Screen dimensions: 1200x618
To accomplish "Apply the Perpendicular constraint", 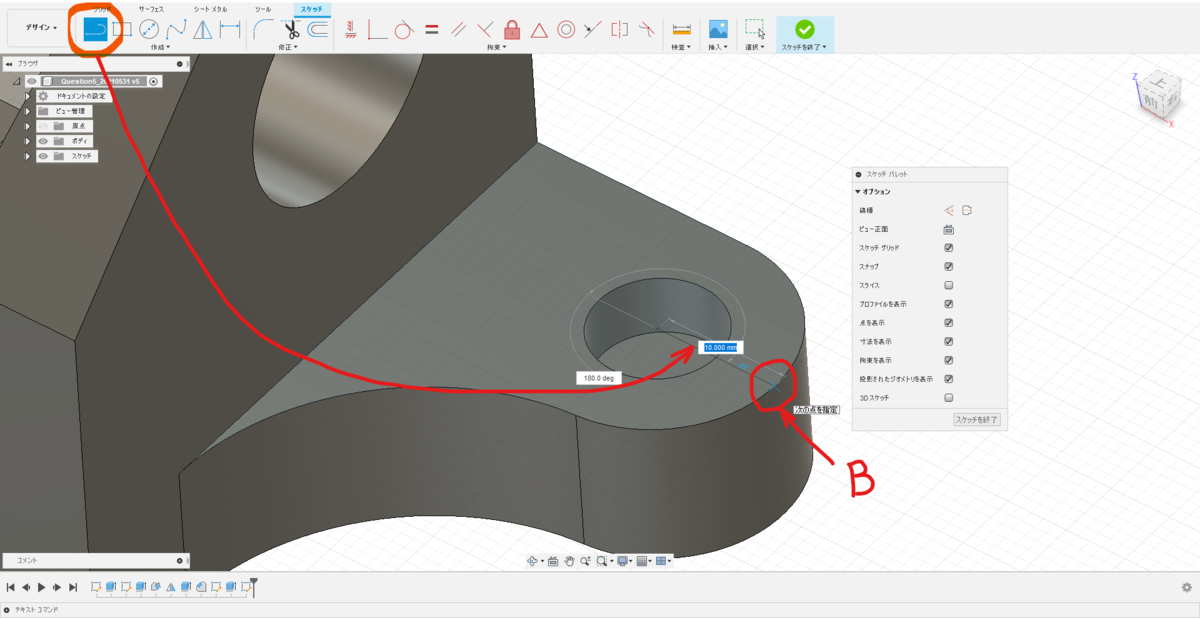I will coord(486,29).
